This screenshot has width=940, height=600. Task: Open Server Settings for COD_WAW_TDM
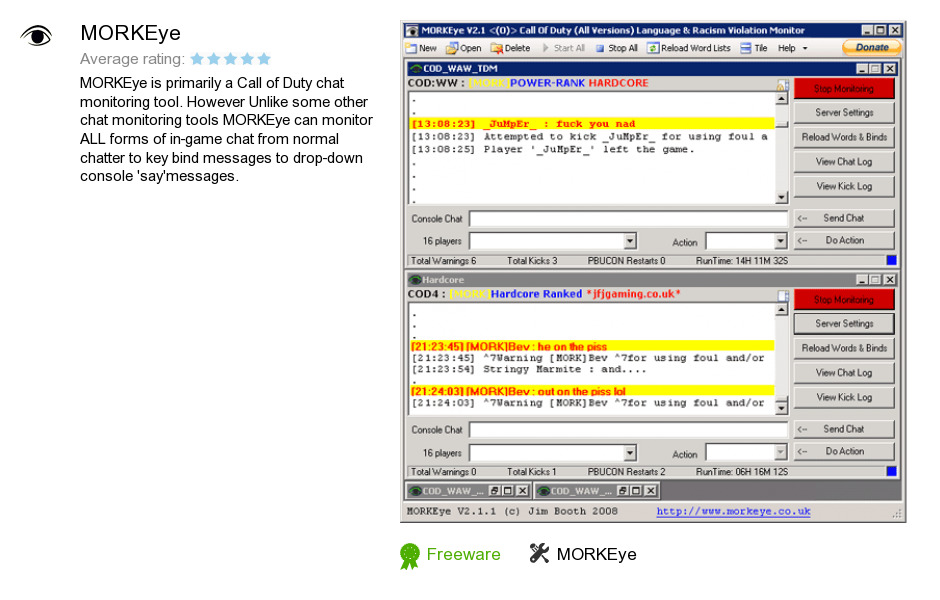click(x=843, y=113)
